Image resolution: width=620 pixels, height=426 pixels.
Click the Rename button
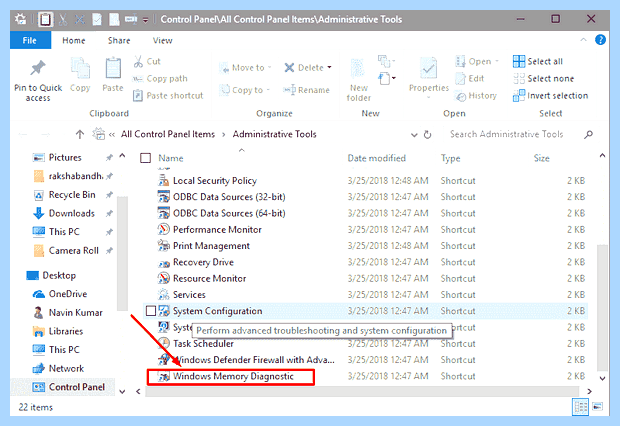point(306,90)
